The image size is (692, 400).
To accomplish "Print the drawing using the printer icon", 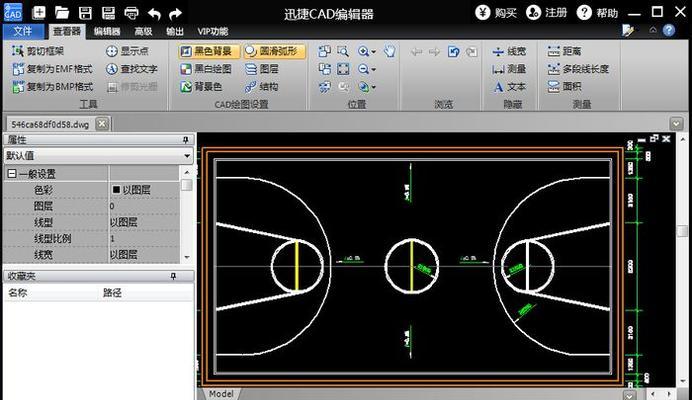I will [x=132, y=13].
